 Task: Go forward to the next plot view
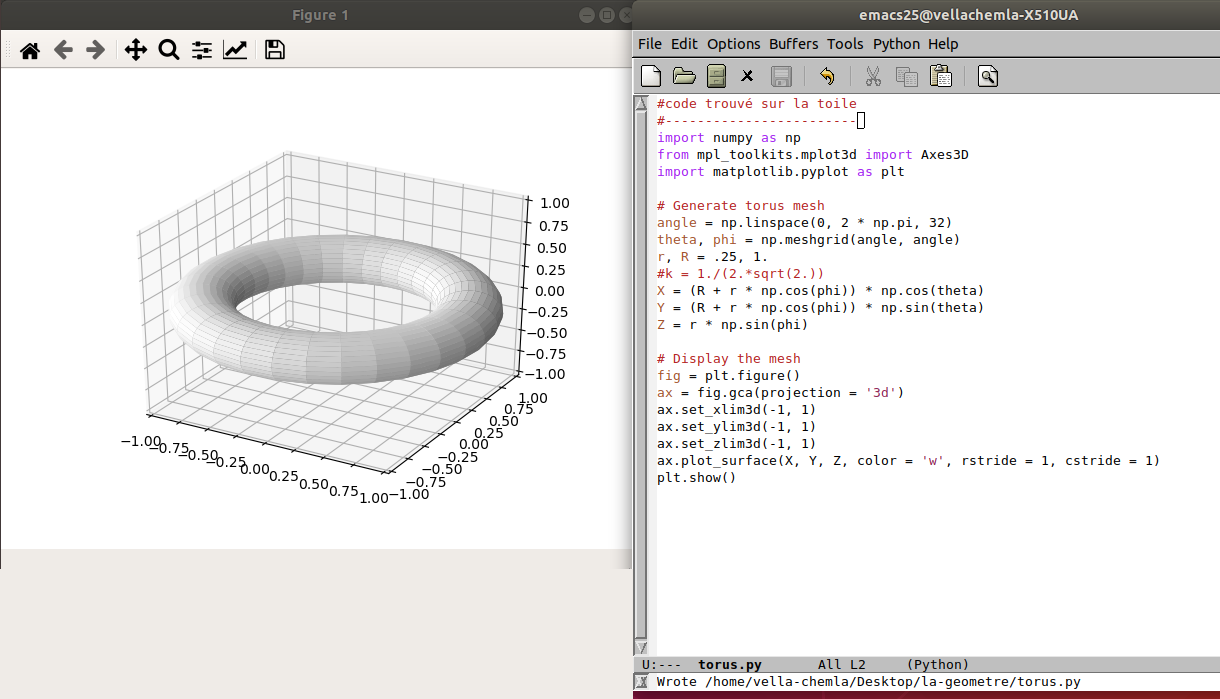point(96,50)
